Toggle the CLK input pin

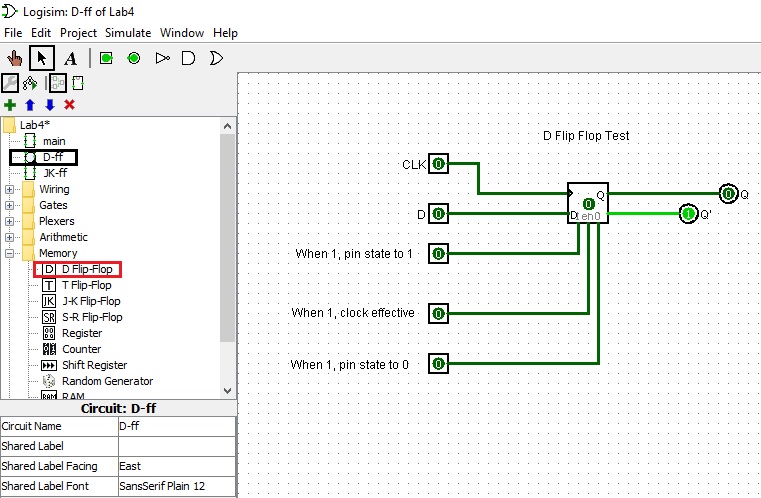pyautogui.click(x=438, y=164)
